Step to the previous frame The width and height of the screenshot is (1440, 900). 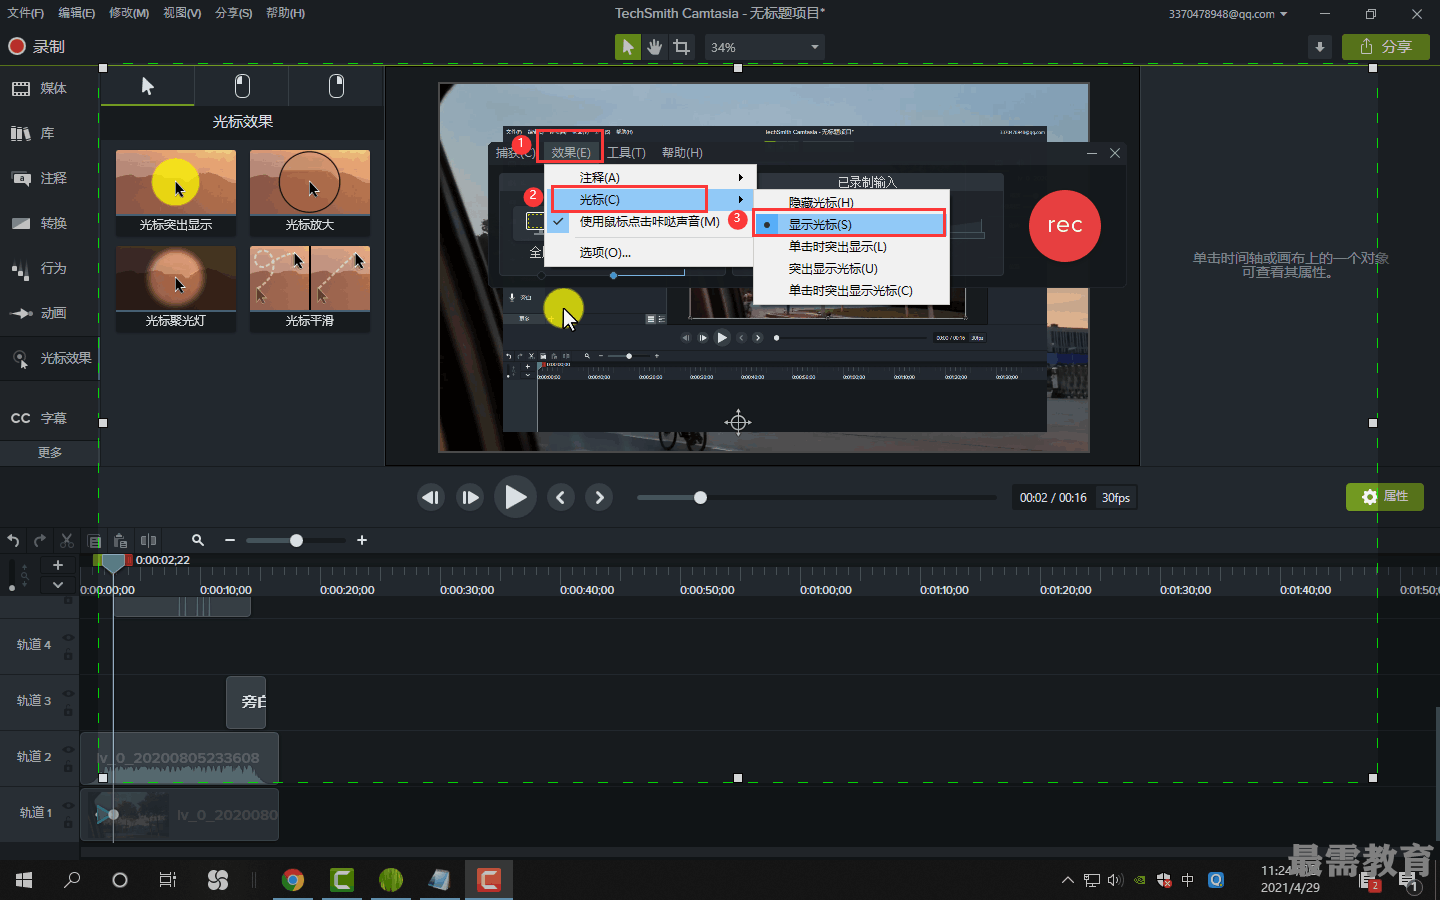click(431, 497)
